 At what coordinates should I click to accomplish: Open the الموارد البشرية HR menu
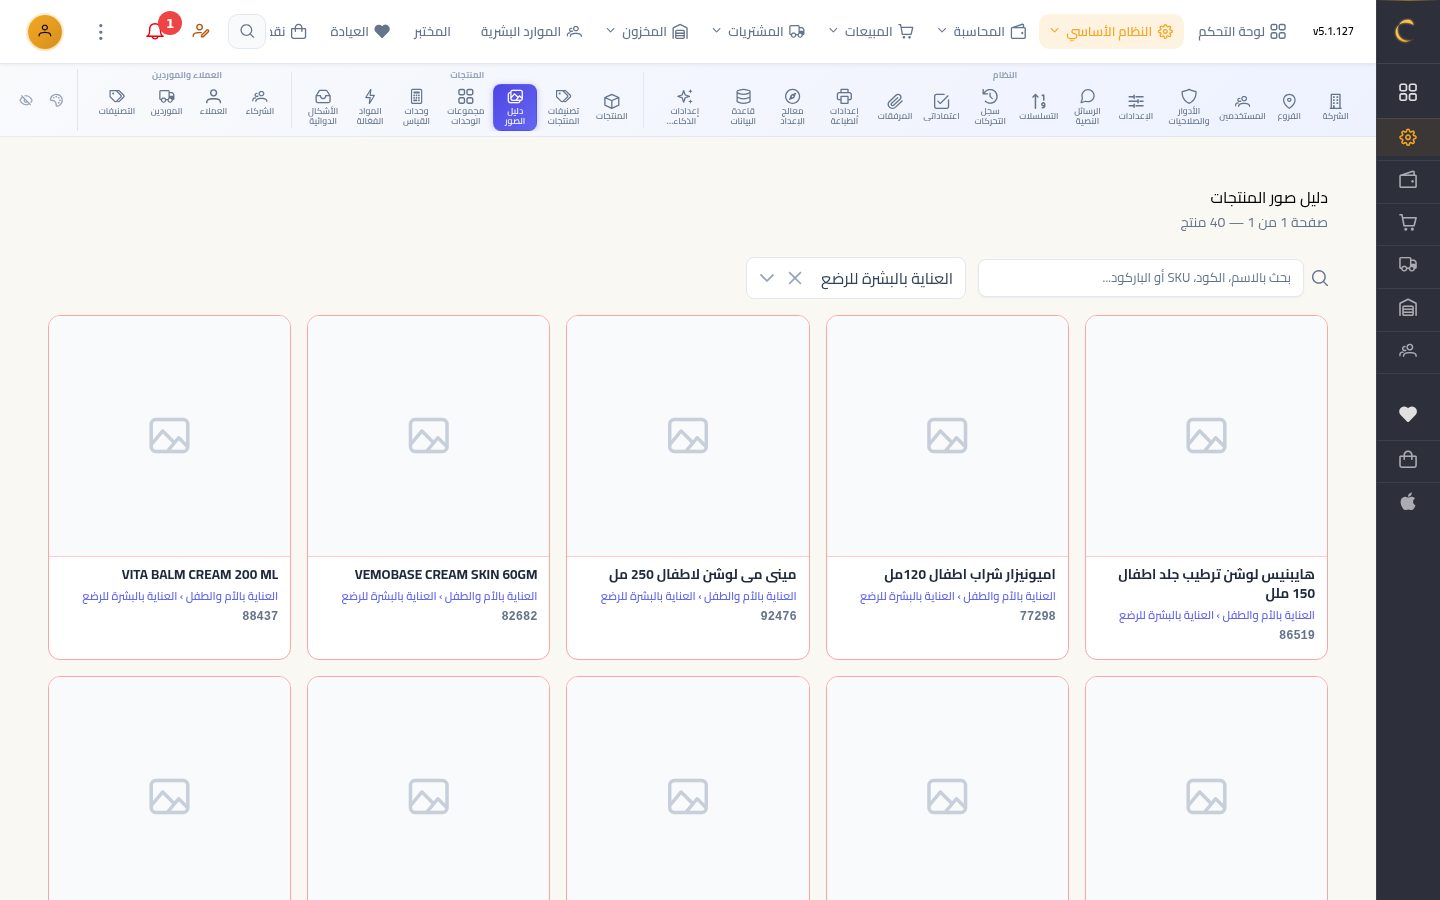[531, 32]
